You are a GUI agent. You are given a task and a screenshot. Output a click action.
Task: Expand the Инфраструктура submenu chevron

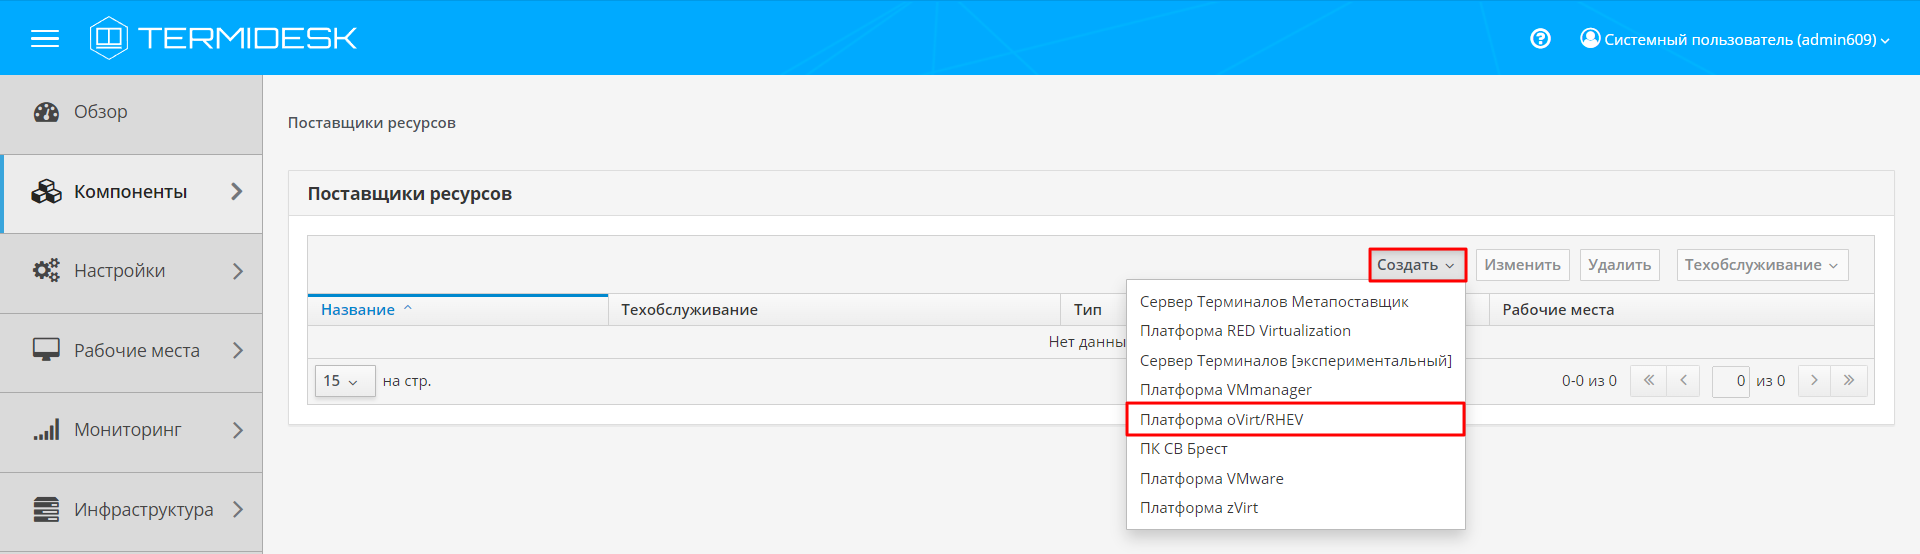[x=237, y=509]
